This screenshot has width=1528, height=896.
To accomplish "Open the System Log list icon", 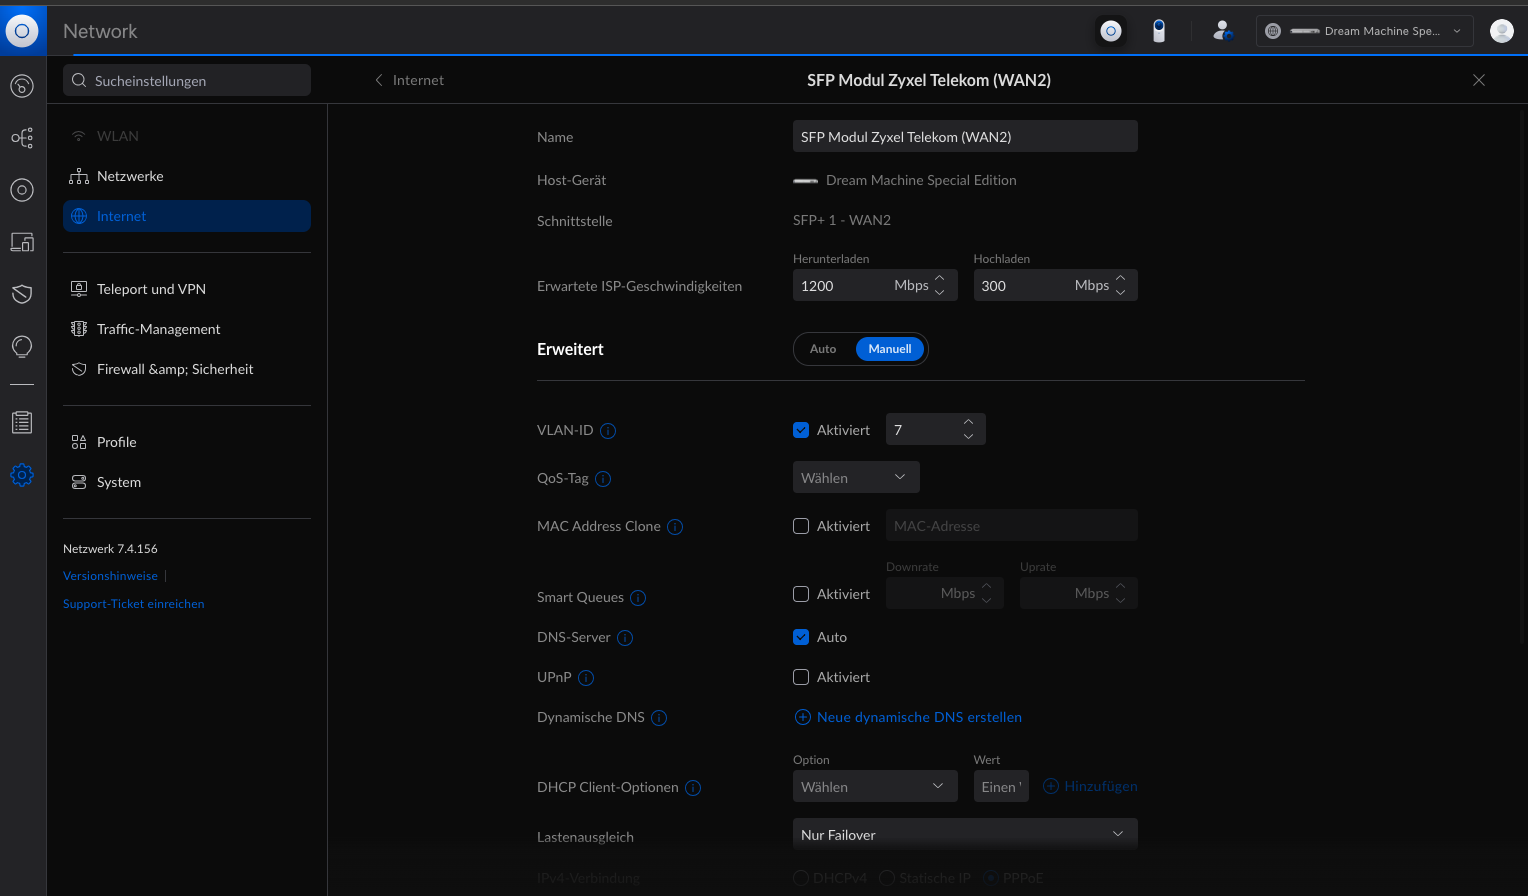I will coord(22,422).
